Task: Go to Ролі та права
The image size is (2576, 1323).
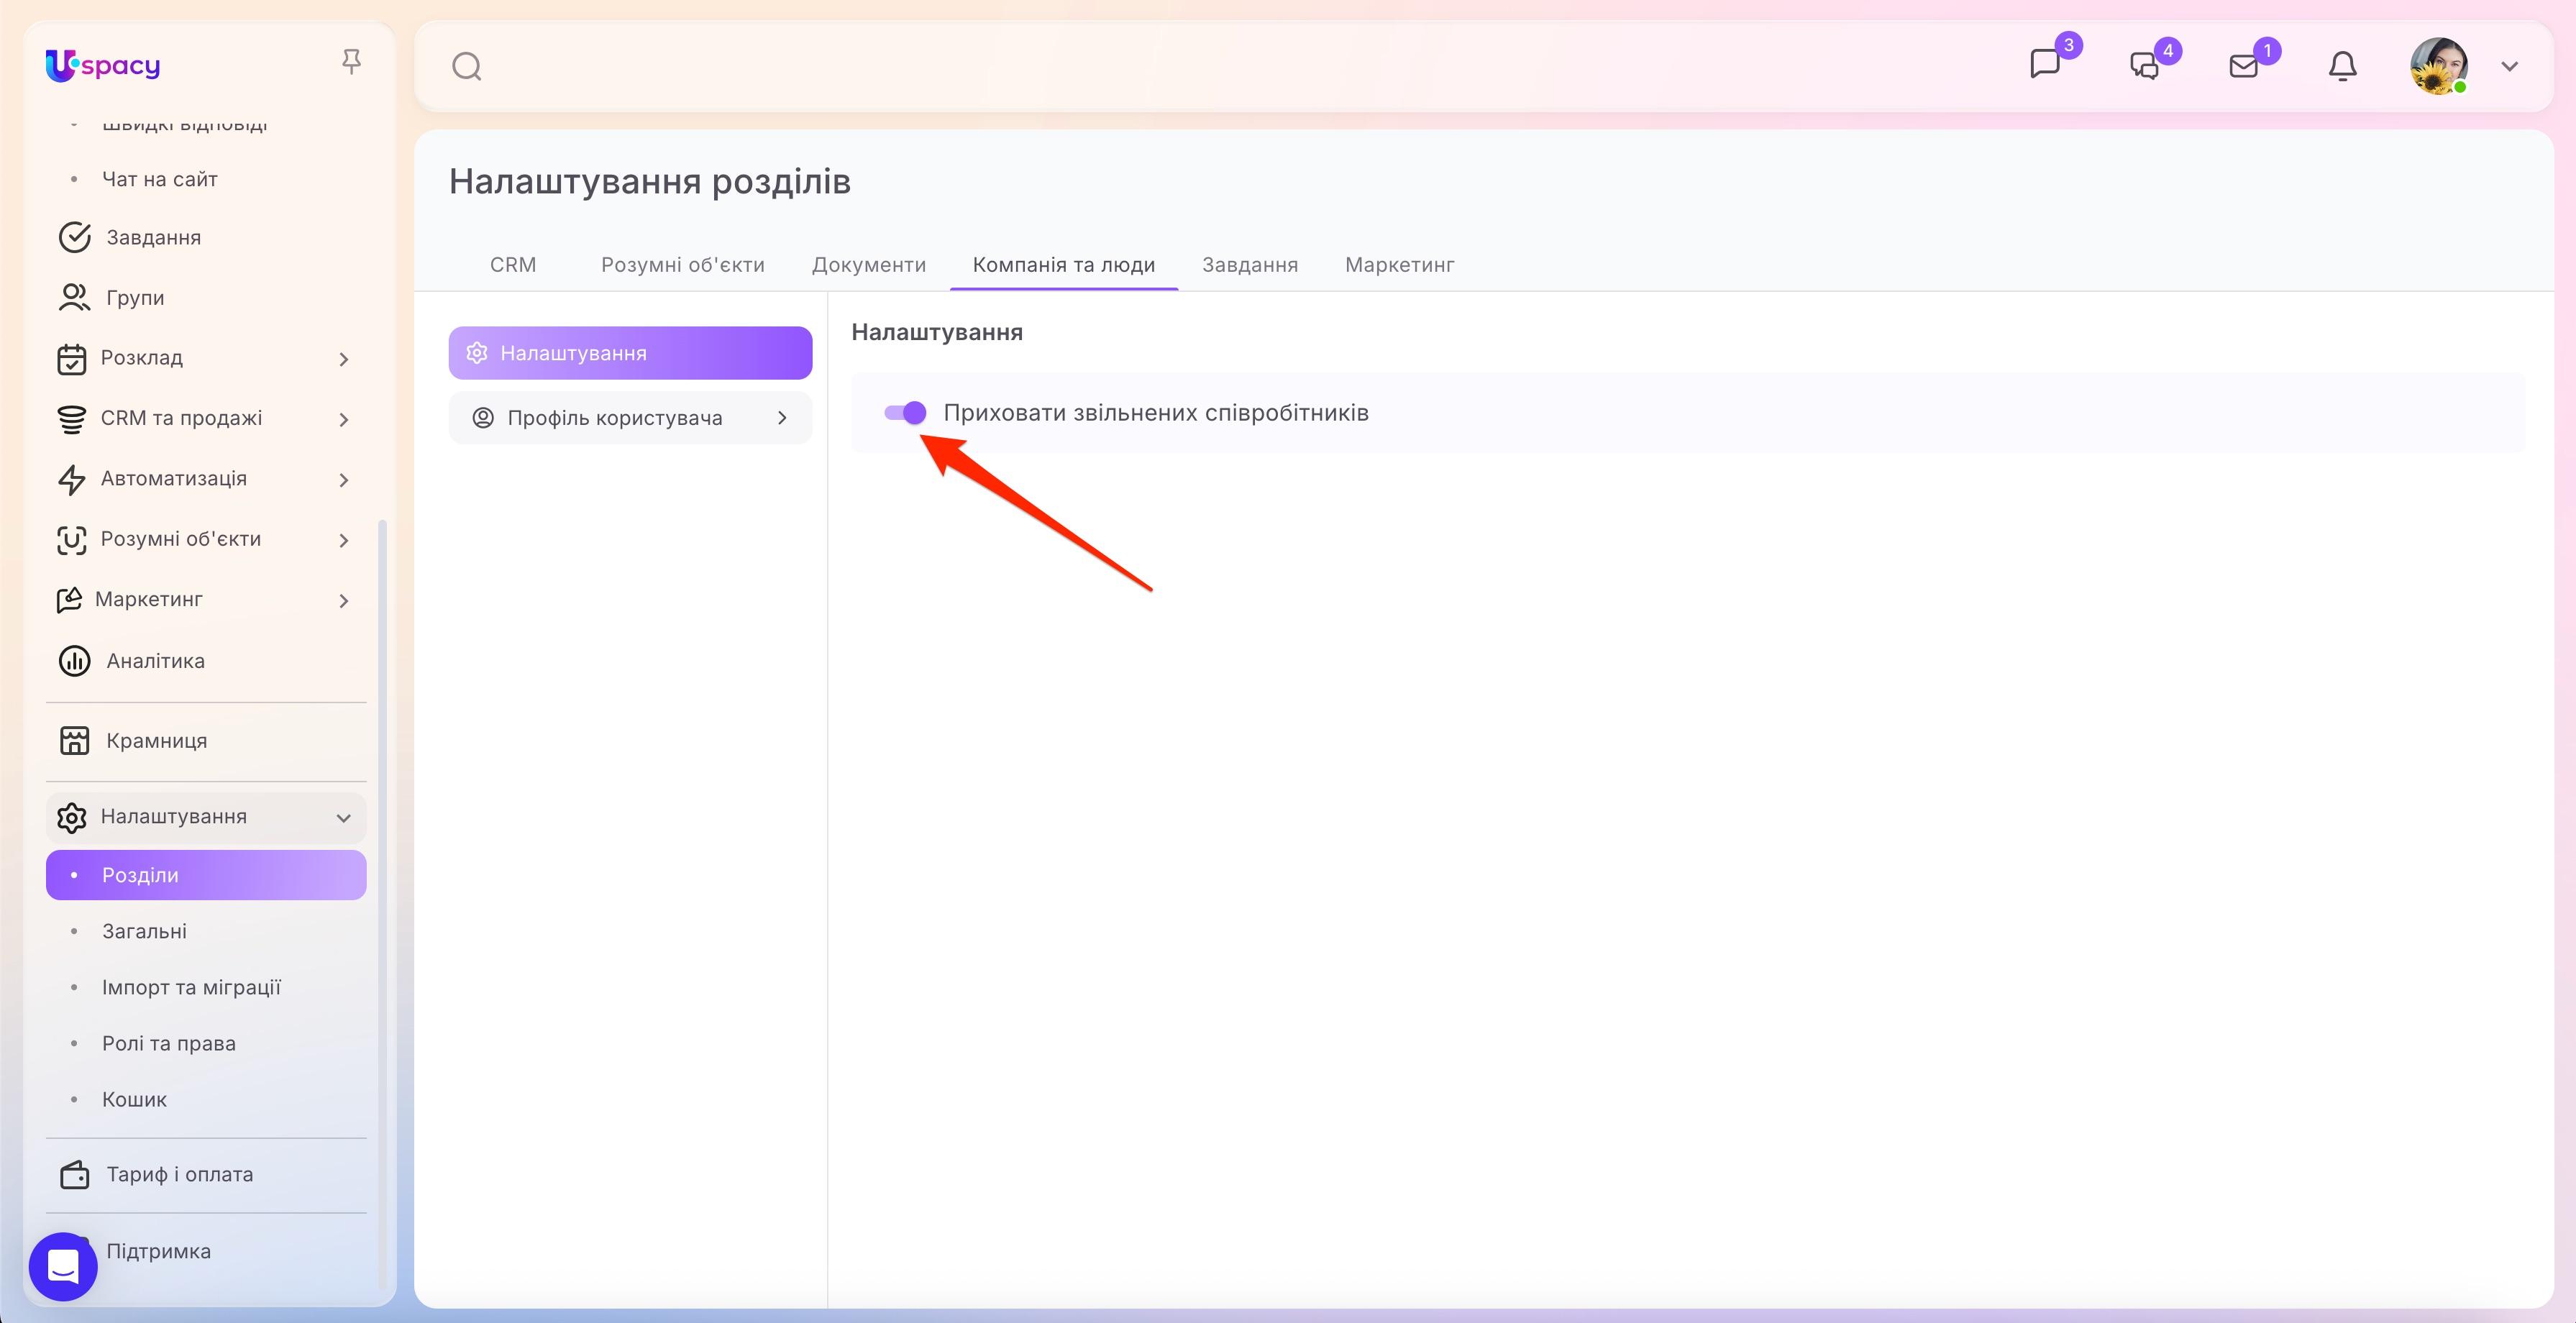Action: tap(169, 1043)
